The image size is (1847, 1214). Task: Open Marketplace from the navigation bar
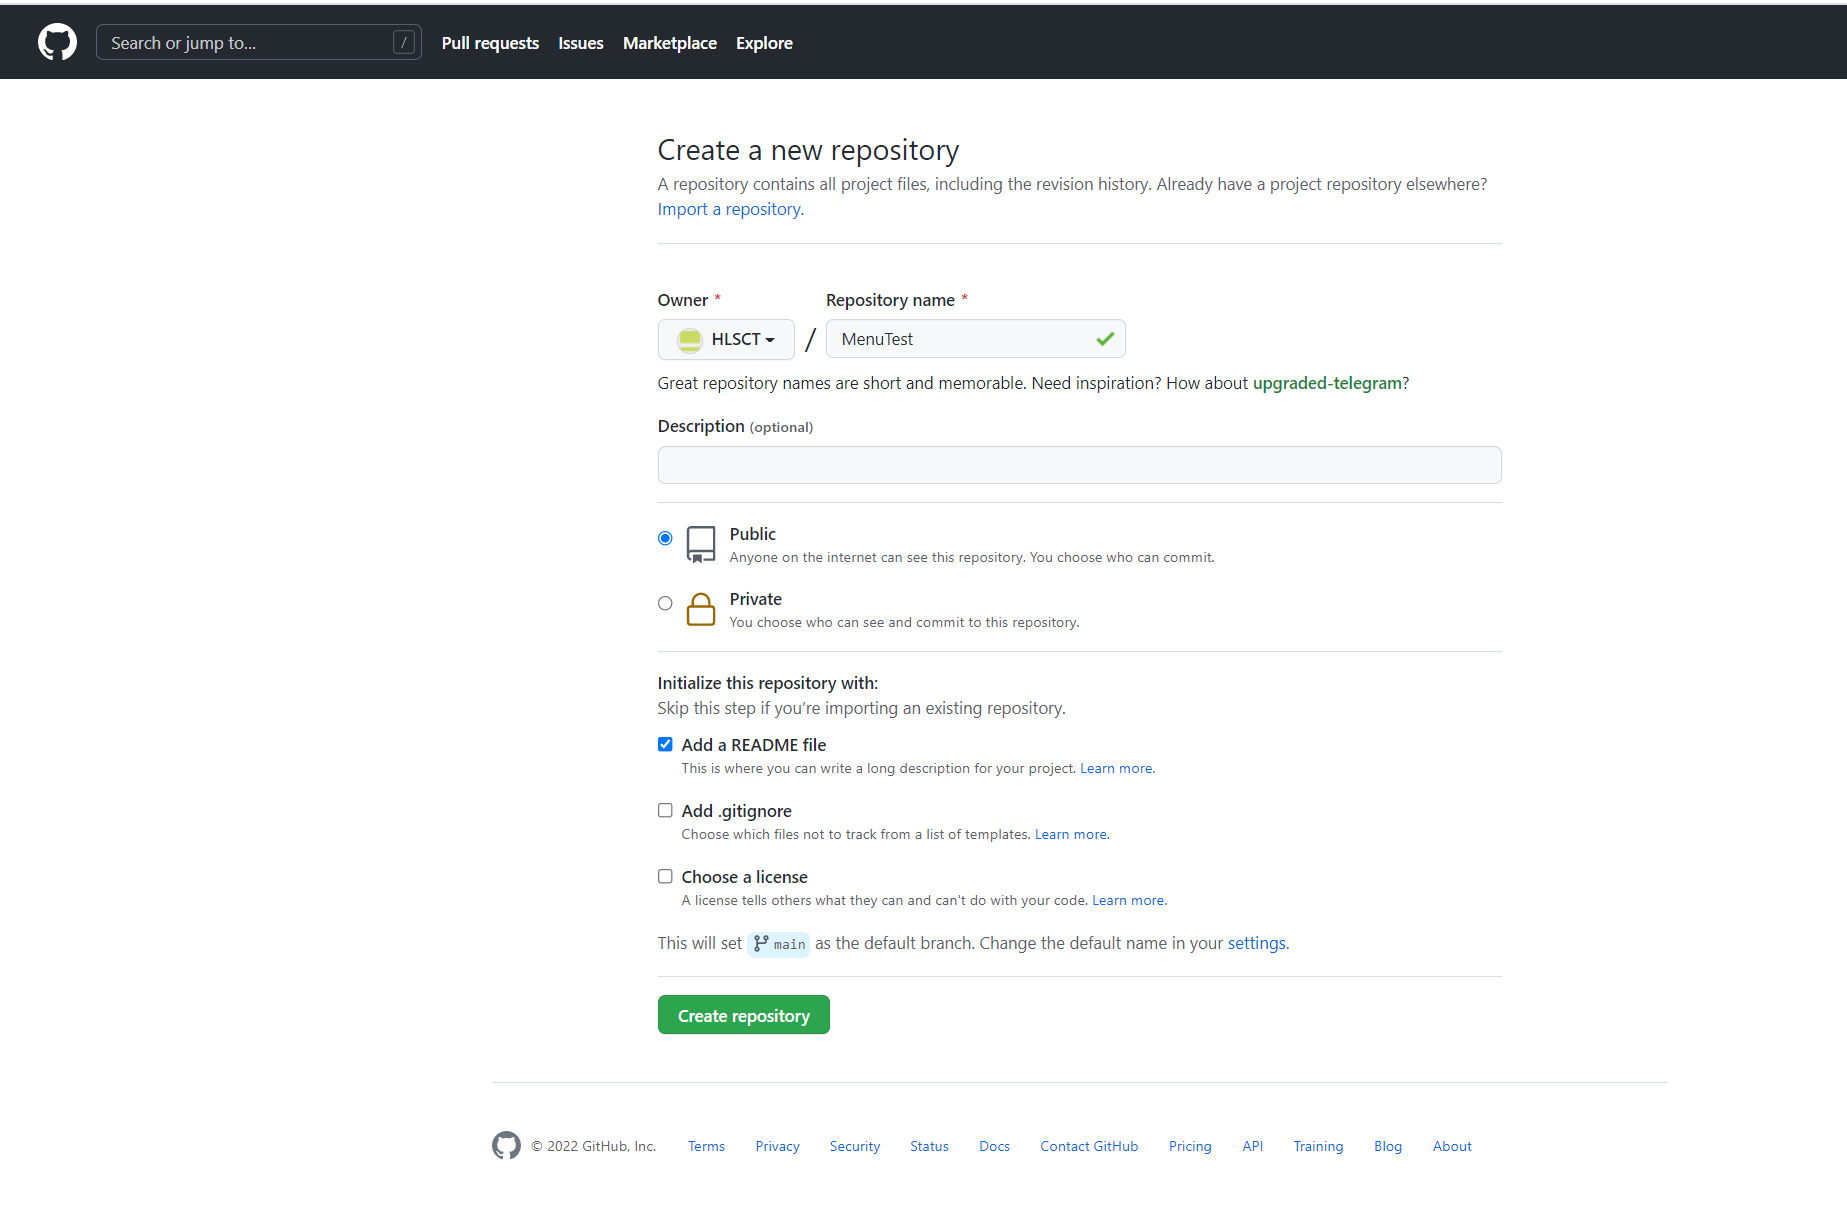(670, 43)
